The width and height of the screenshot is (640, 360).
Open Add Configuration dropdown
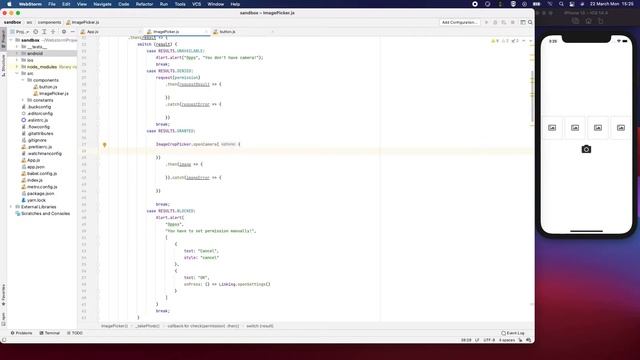pos(460,22)
